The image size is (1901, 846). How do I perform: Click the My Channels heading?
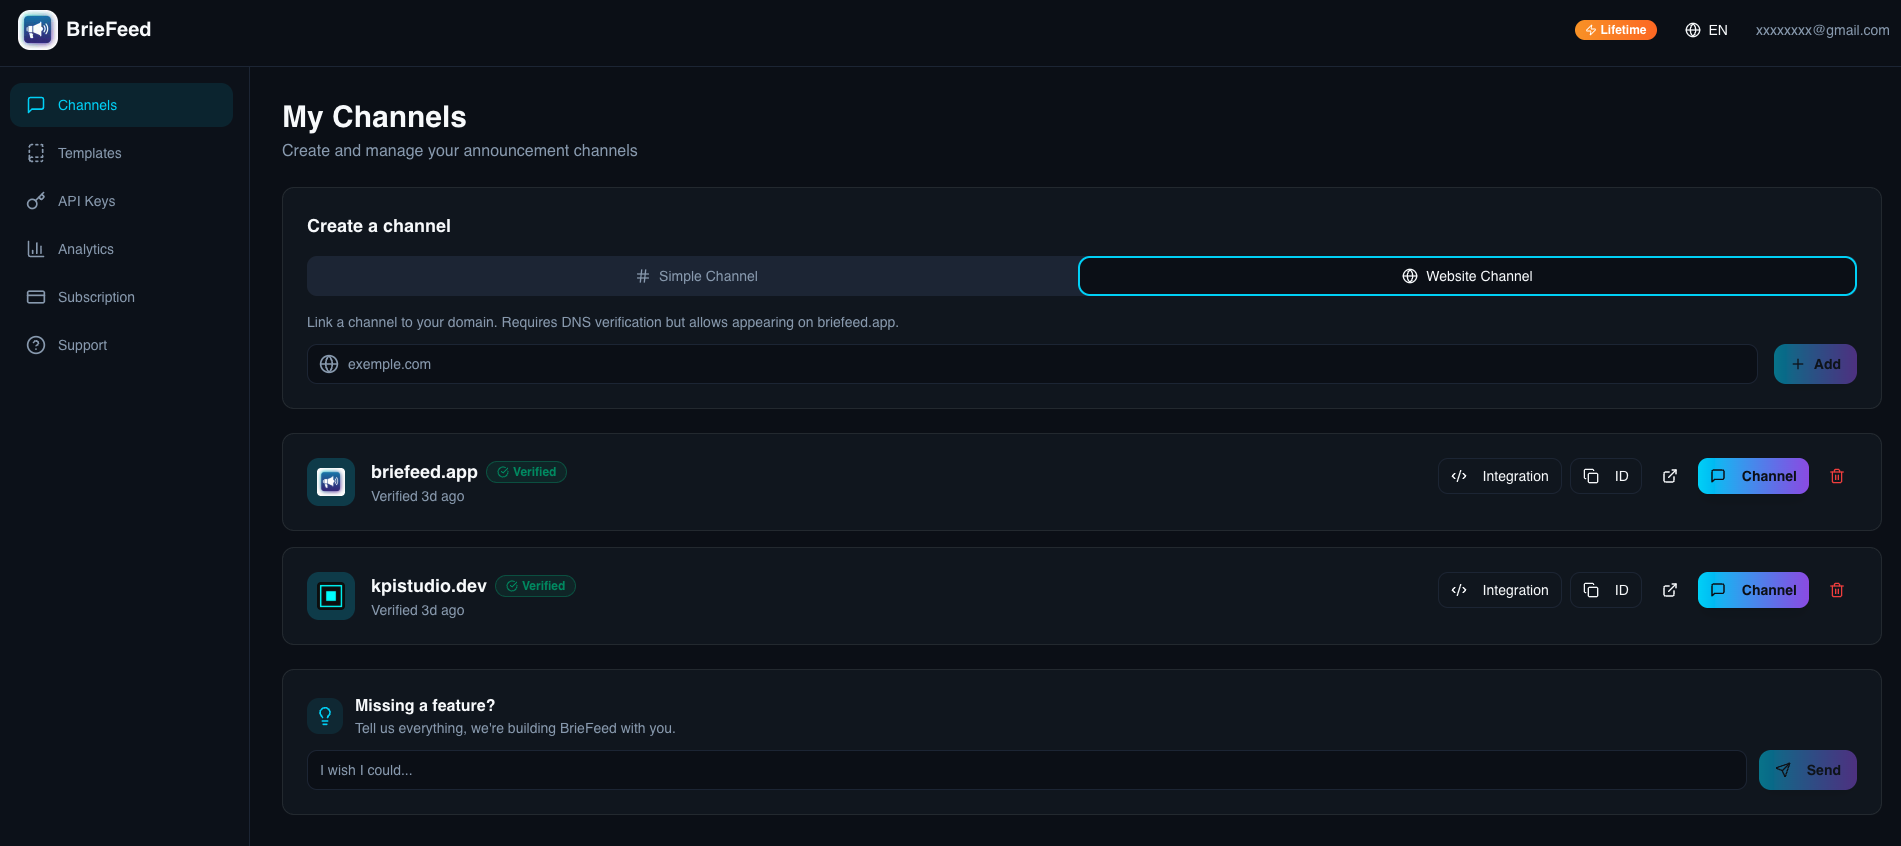(x=374, y=117)
